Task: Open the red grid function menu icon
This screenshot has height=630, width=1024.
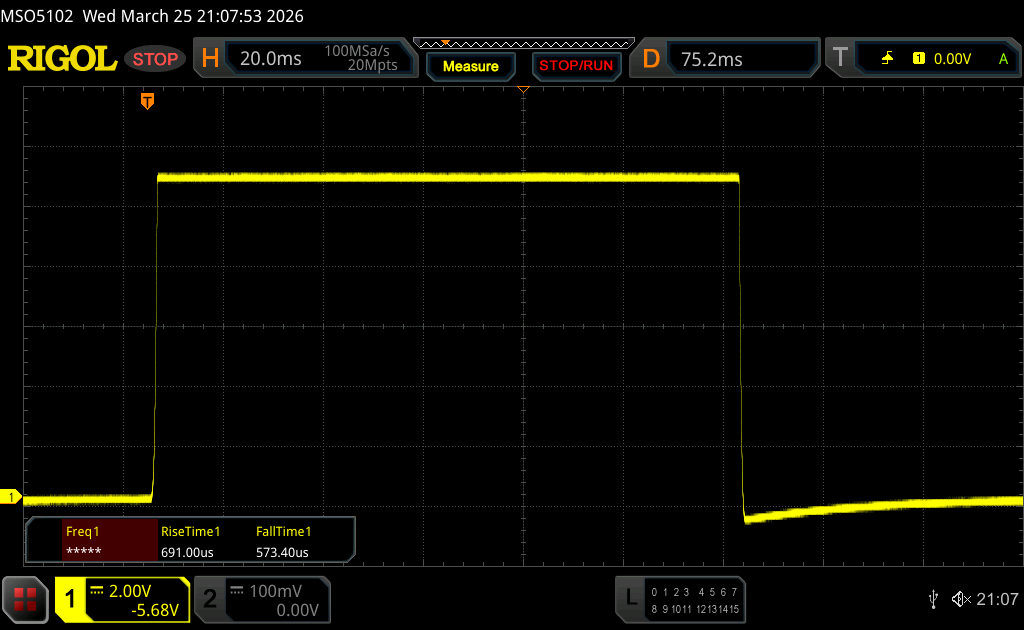Action: [x=25, y=599]
